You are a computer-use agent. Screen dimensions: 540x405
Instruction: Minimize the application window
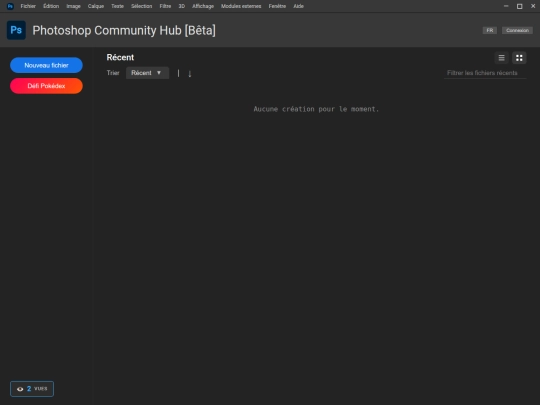506,6
